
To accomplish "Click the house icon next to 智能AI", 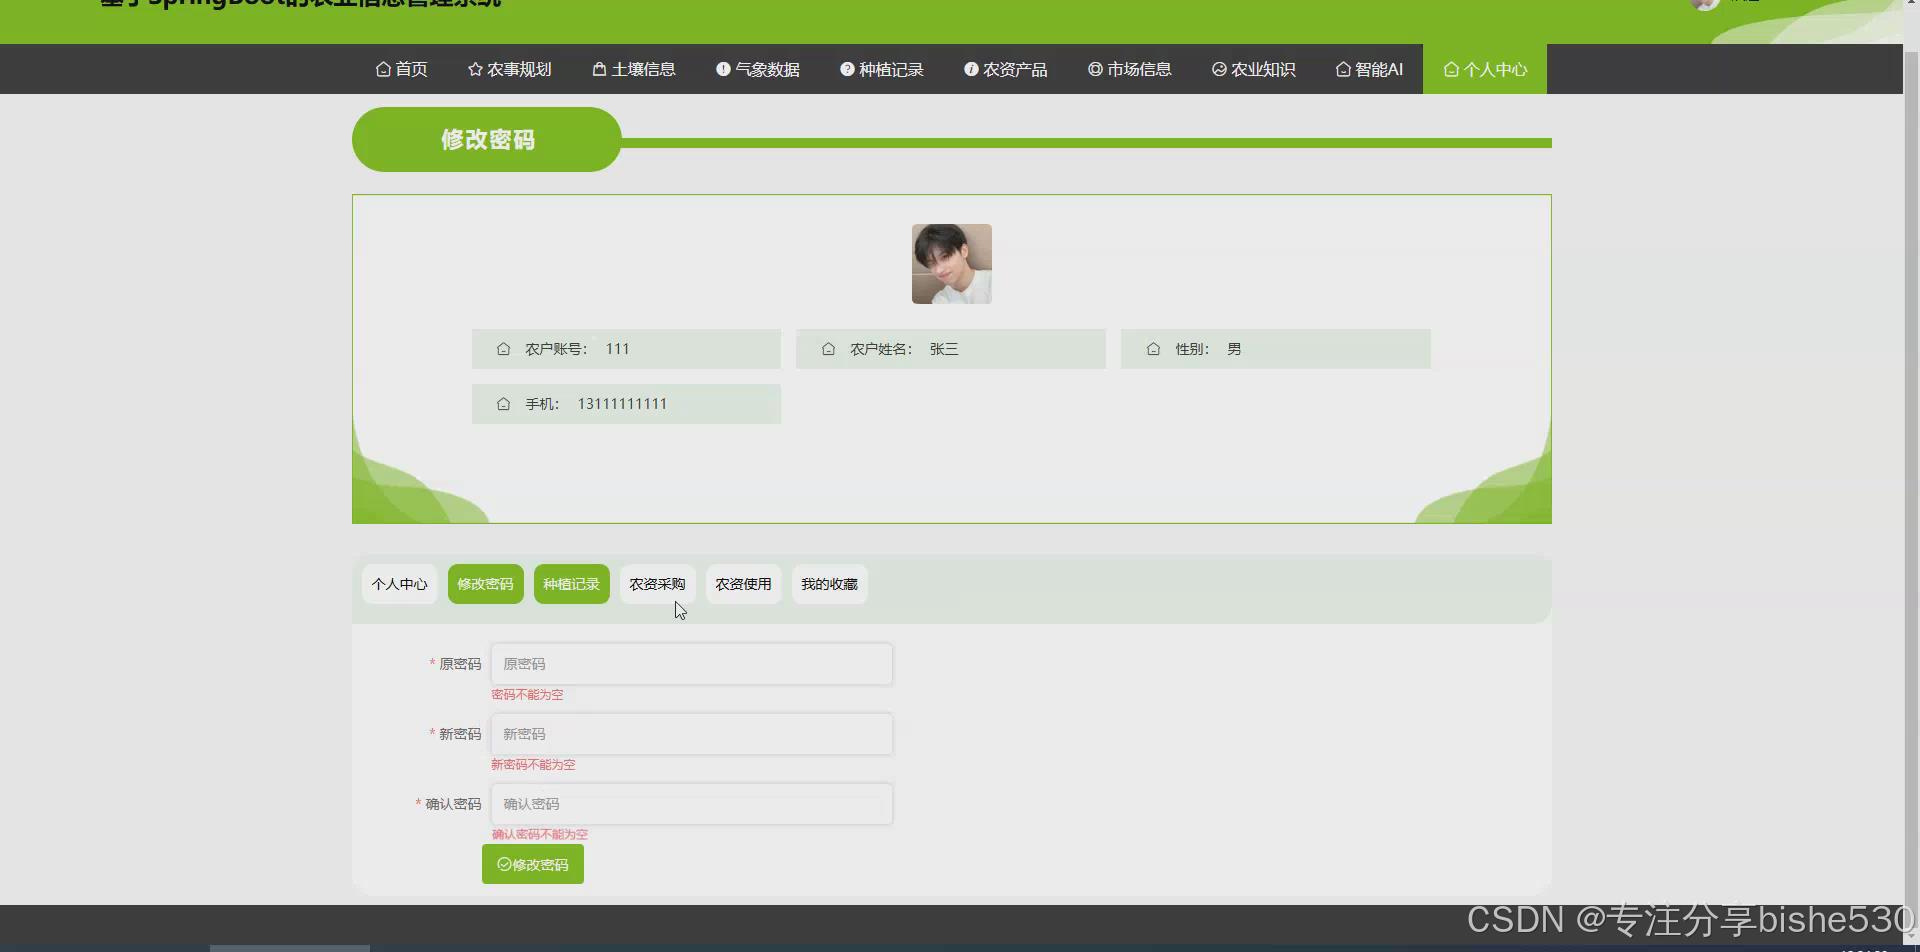I will pyautogui.click(x=1343, y=69).
